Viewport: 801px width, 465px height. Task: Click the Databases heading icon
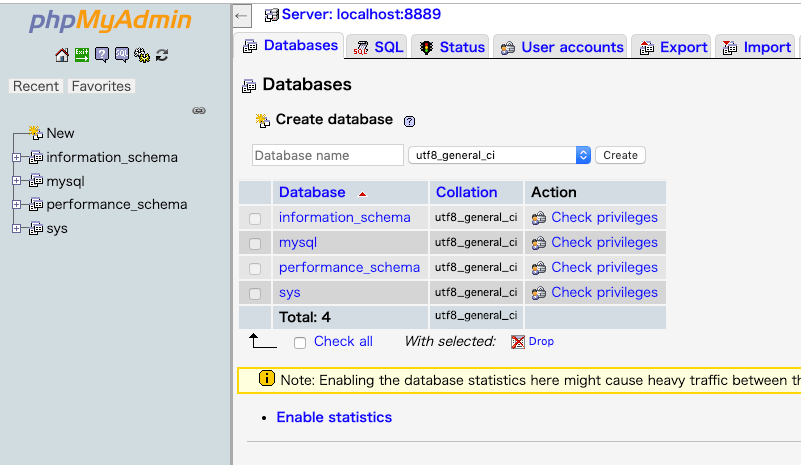tap(249, 86)
